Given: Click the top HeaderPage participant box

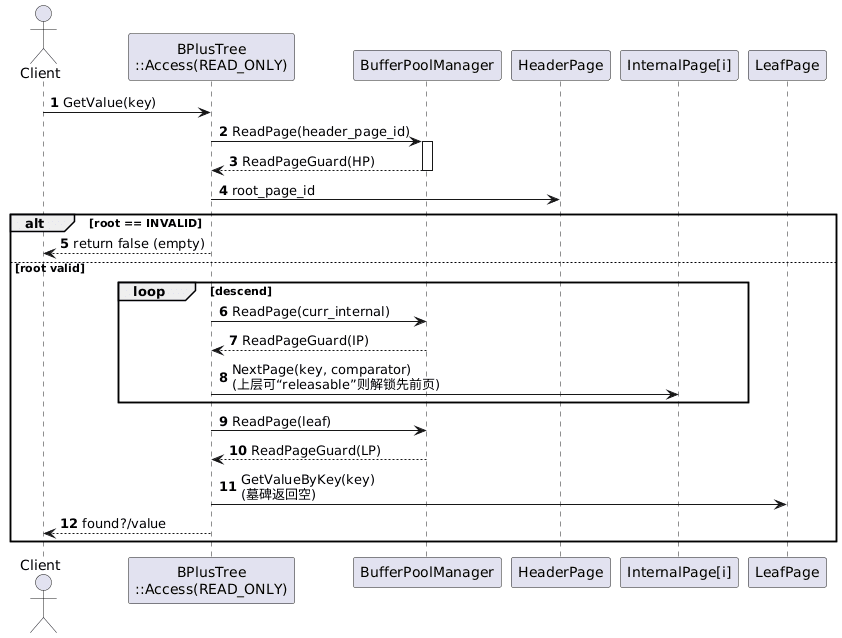Looking at the screenshot, I should 560,66.
